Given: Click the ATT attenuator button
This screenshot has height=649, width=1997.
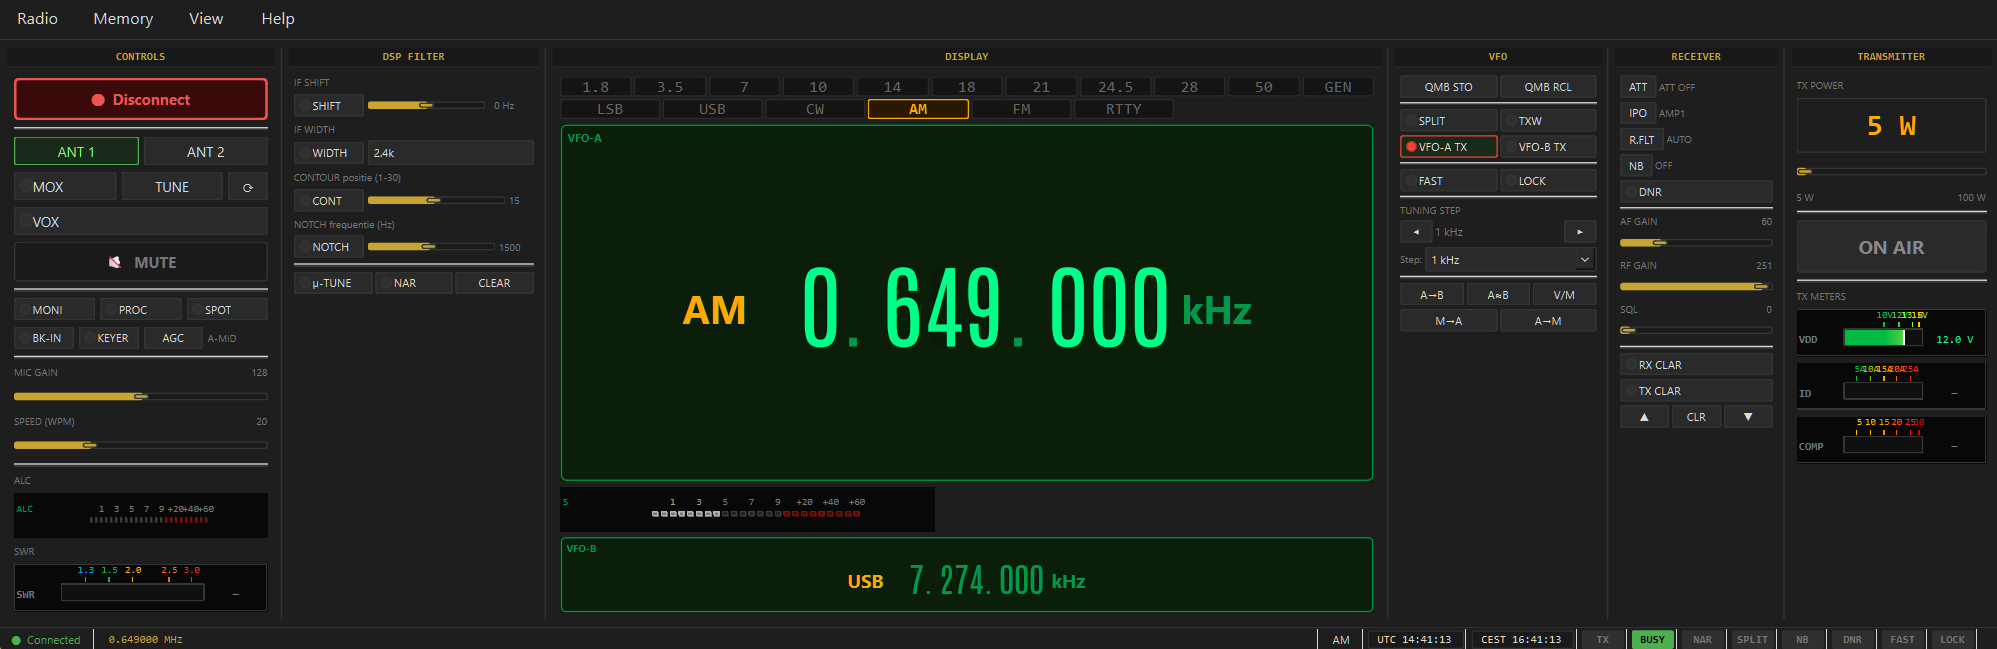Looking at the screenshot, I should 1638,87.
